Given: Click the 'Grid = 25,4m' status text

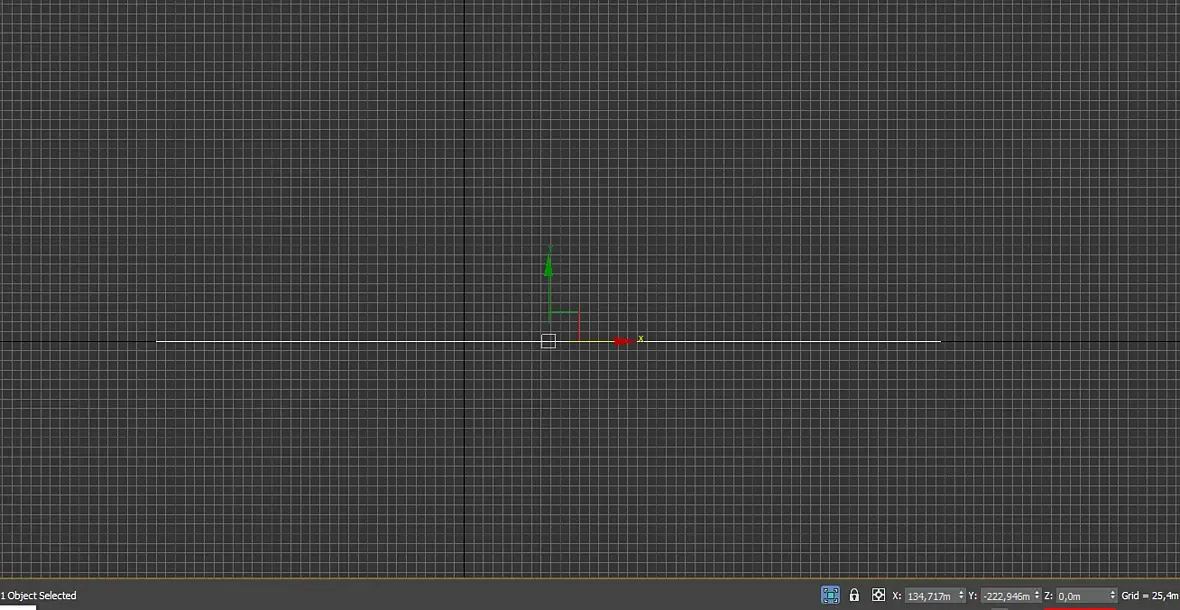Looking at the screenshot, I should click(x=1150, y=596).
